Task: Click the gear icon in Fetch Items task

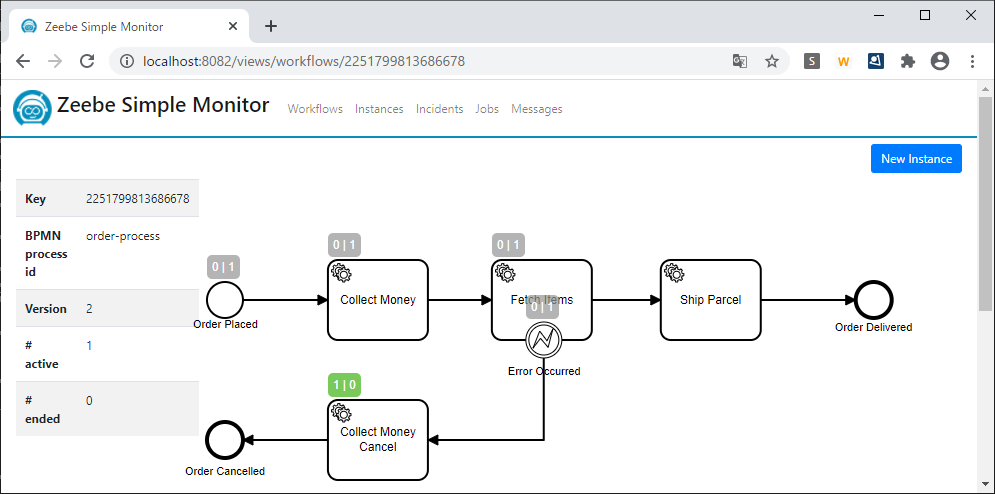Action: 505,273
